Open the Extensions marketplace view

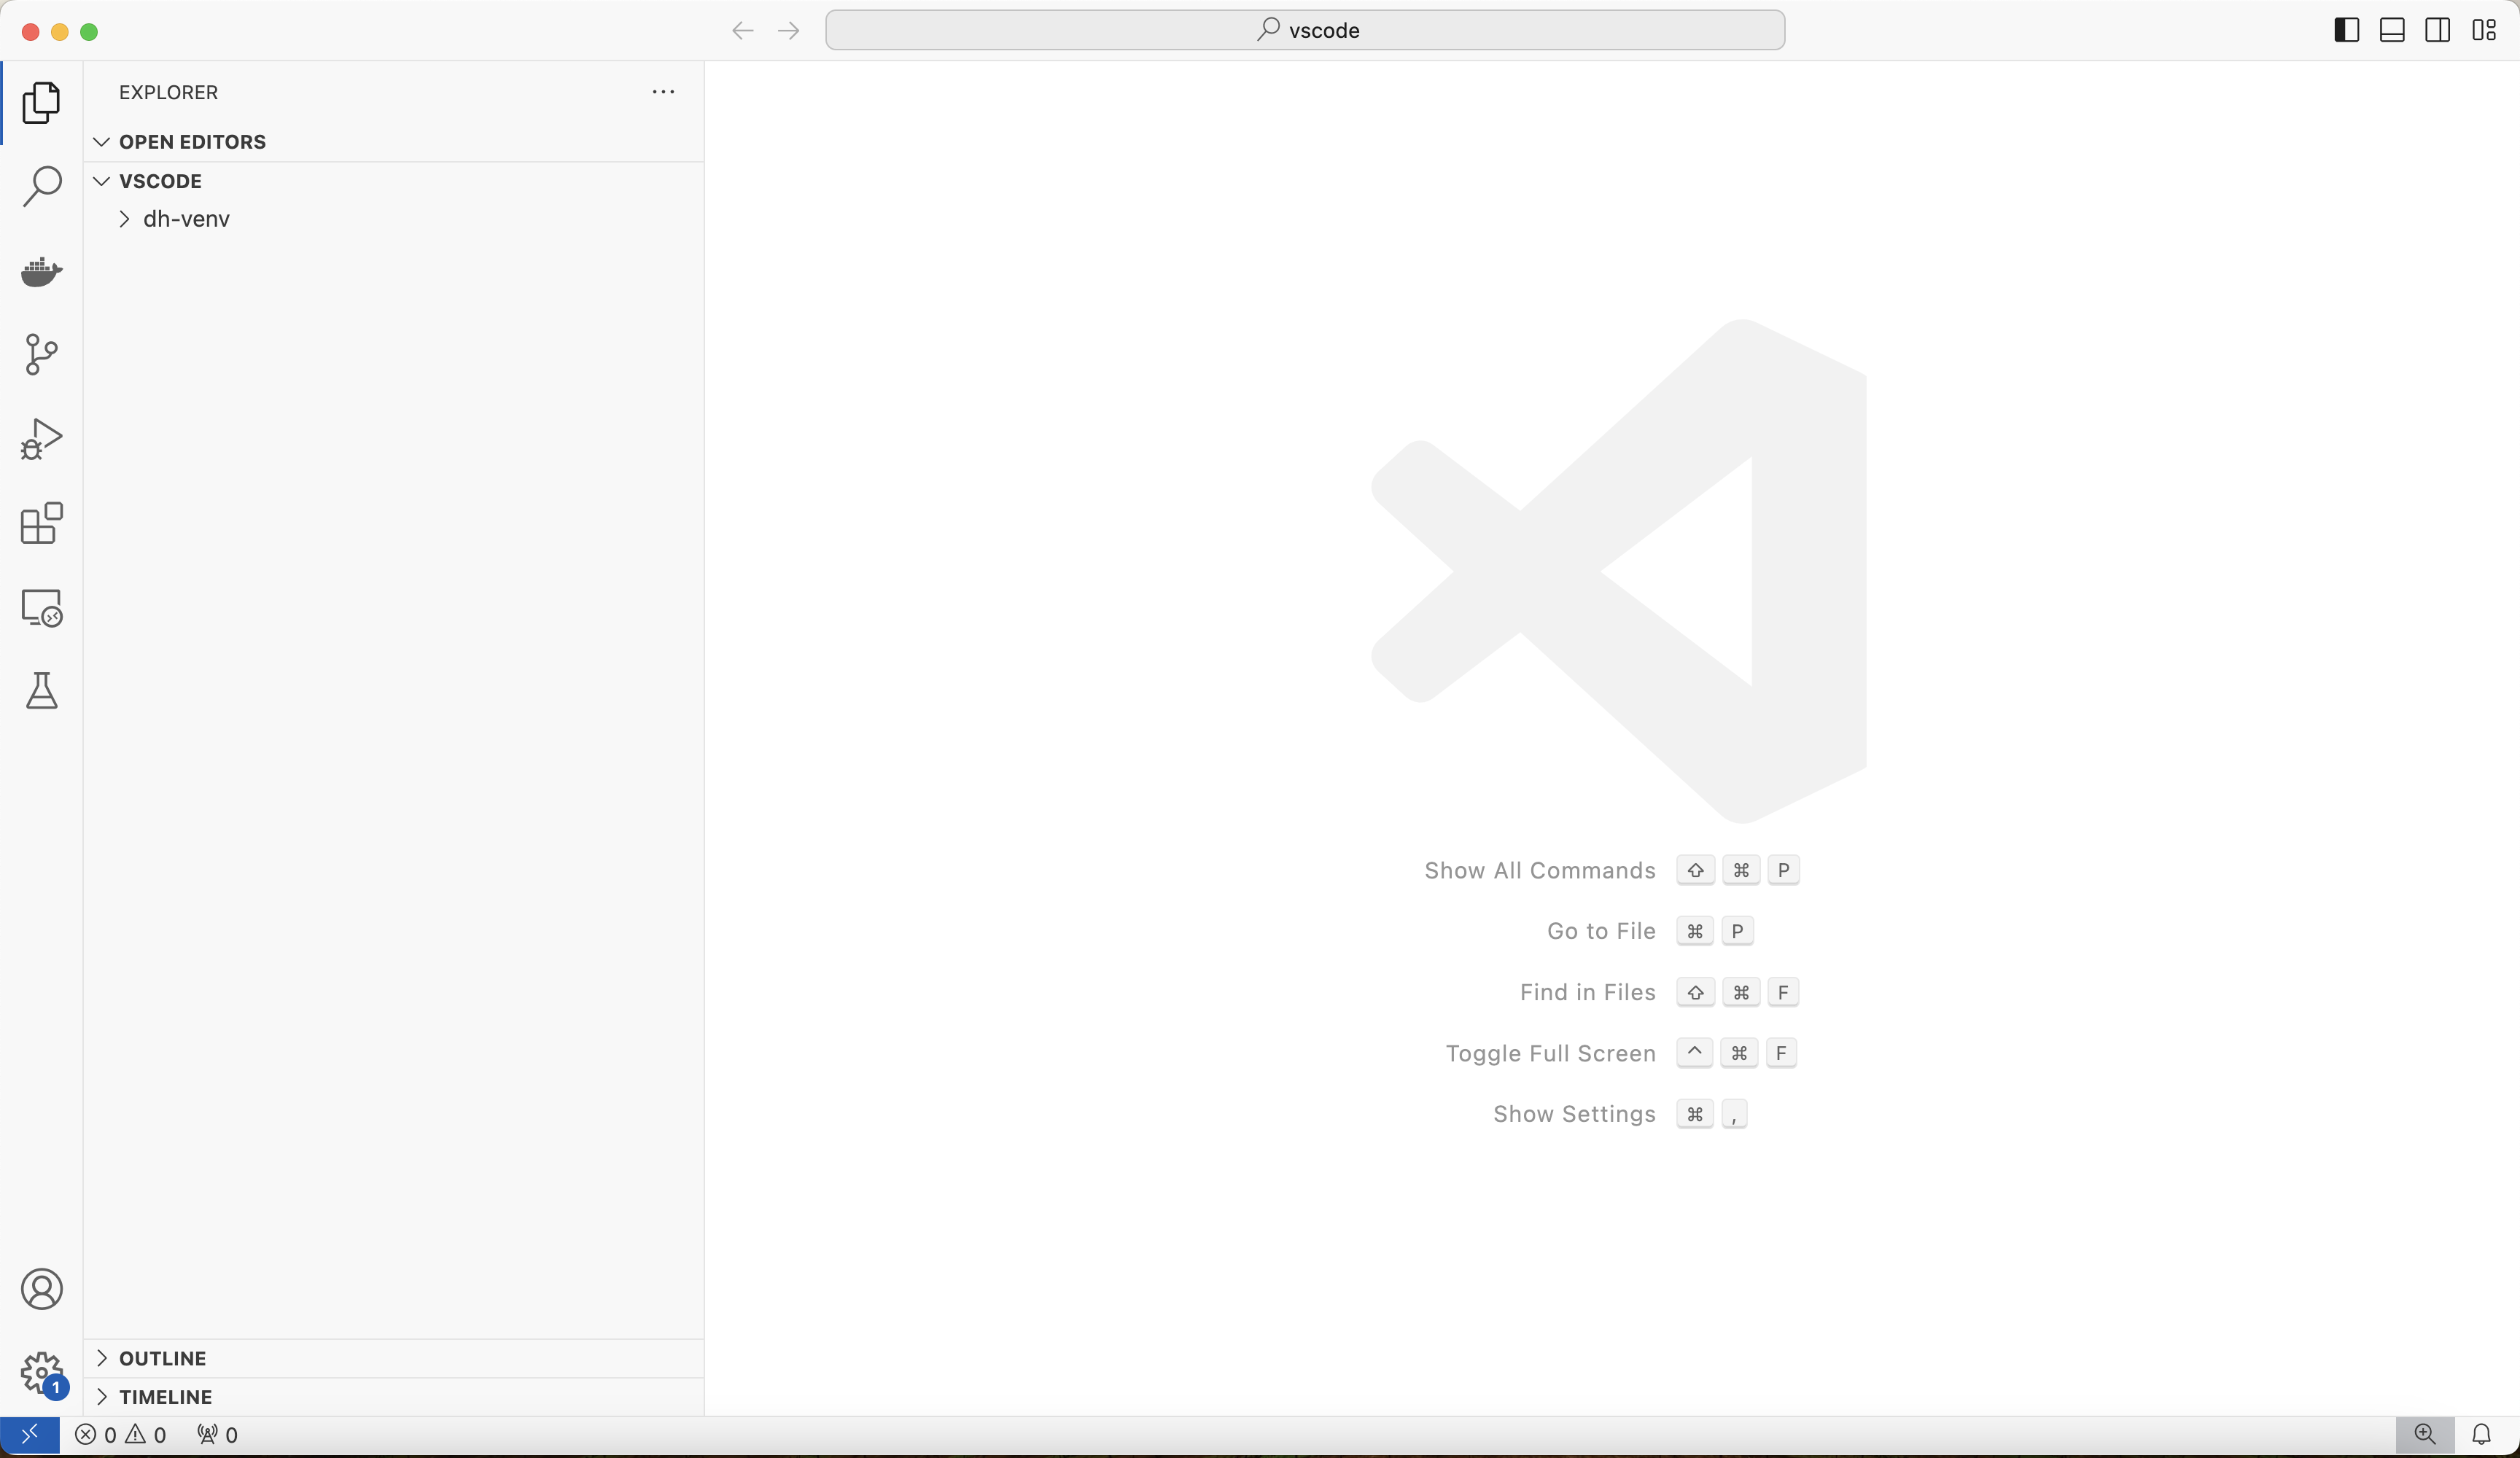click(x=41, y=523)
